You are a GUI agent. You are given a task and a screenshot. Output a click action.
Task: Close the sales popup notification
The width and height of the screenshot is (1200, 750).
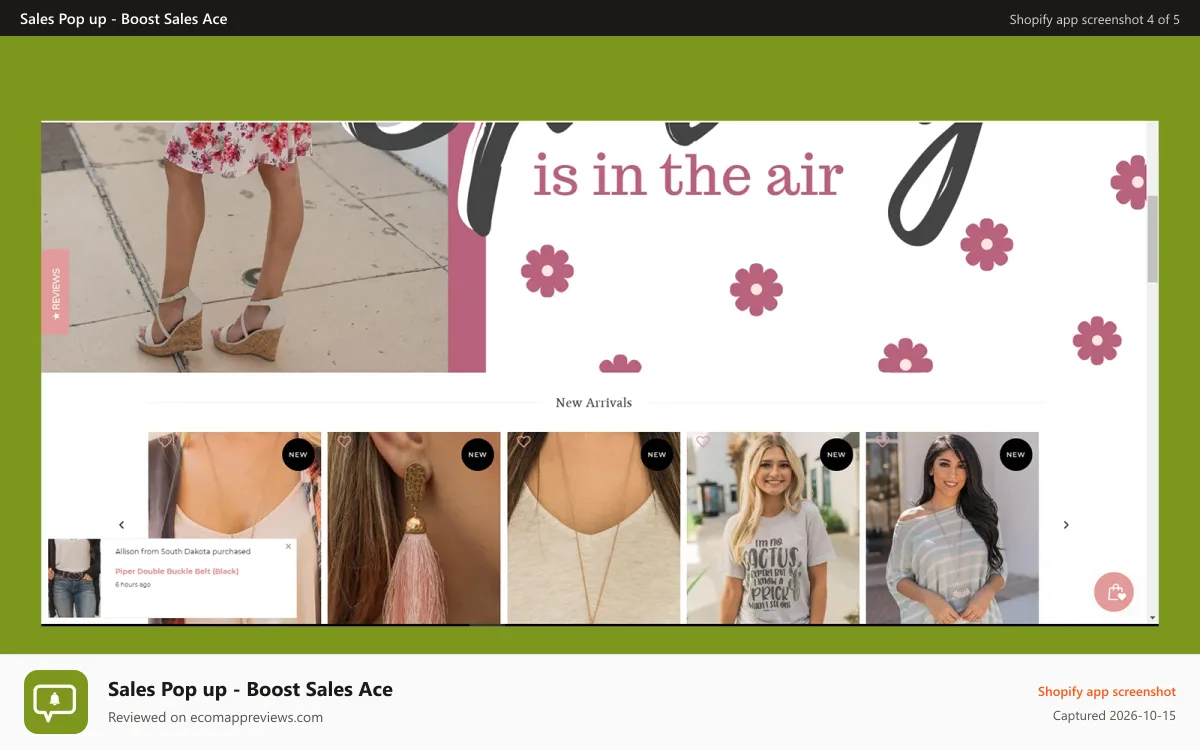288,546
